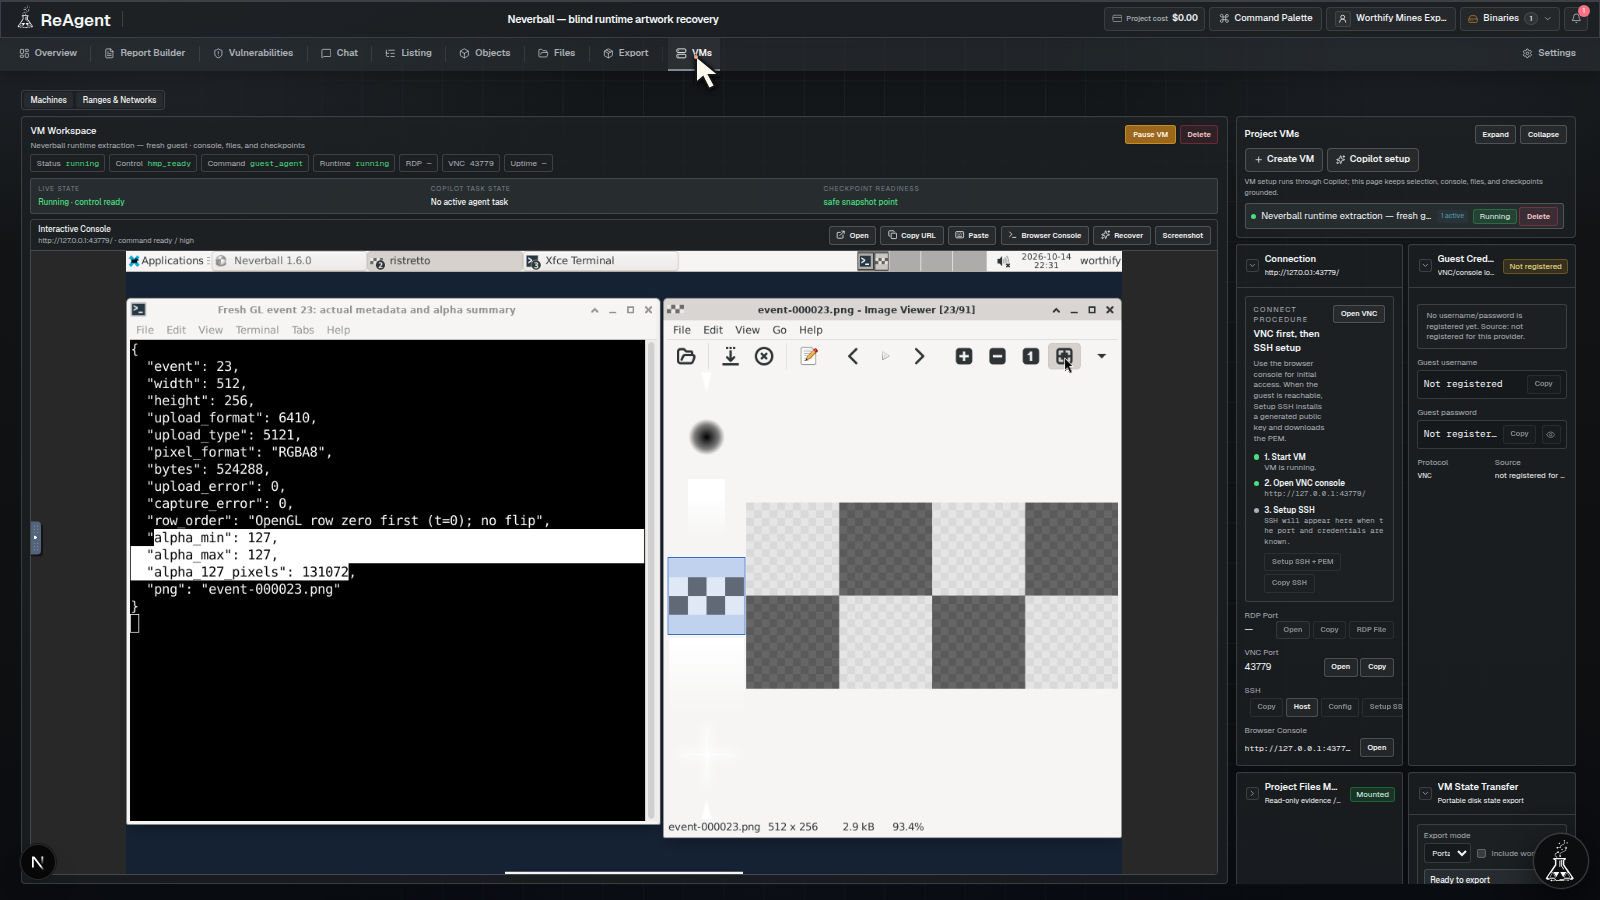Open the Export mode dropdown
The image size is (1600, 900).
click(1447, 853)
